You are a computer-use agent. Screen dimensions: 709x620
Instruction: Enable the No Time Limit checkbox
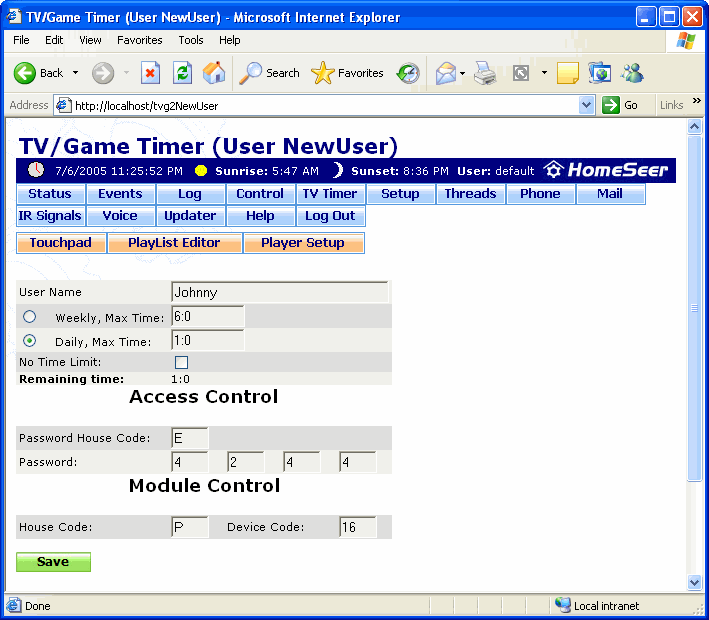click(181, 362)
